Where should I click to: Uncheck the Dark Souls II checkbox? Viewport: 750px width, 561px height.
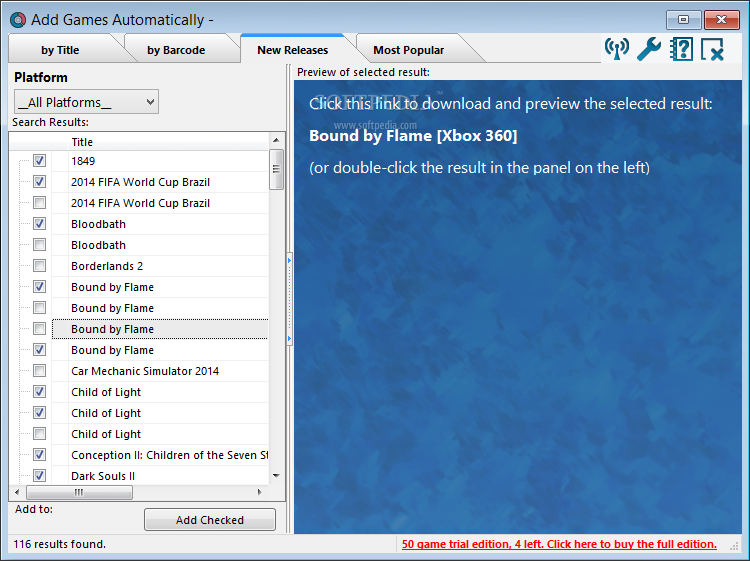(39, 476)
